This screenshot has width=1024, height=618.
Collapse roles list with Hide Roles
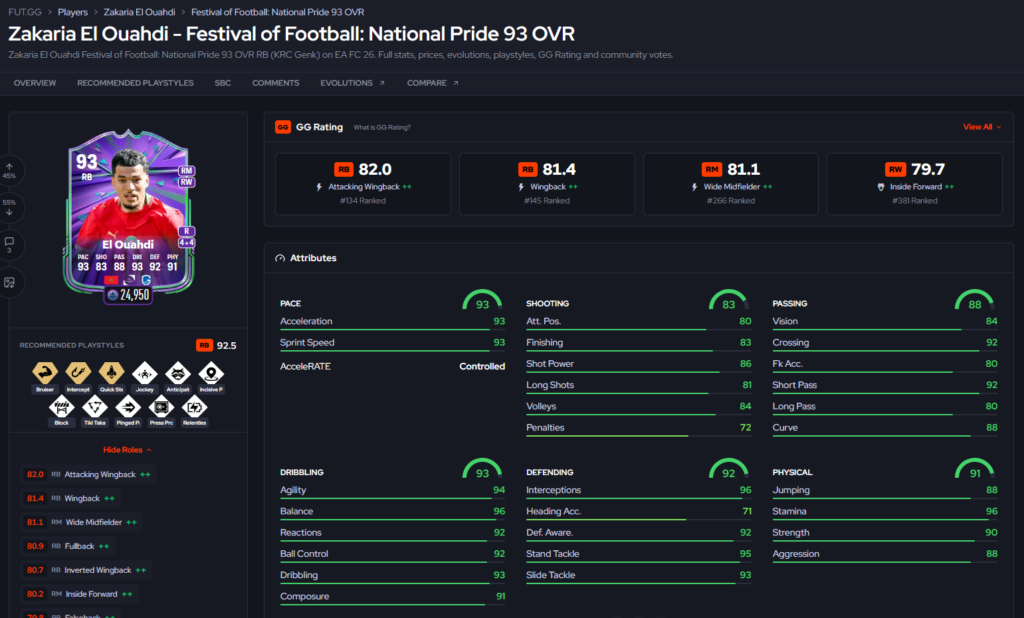tap(127, 449)
